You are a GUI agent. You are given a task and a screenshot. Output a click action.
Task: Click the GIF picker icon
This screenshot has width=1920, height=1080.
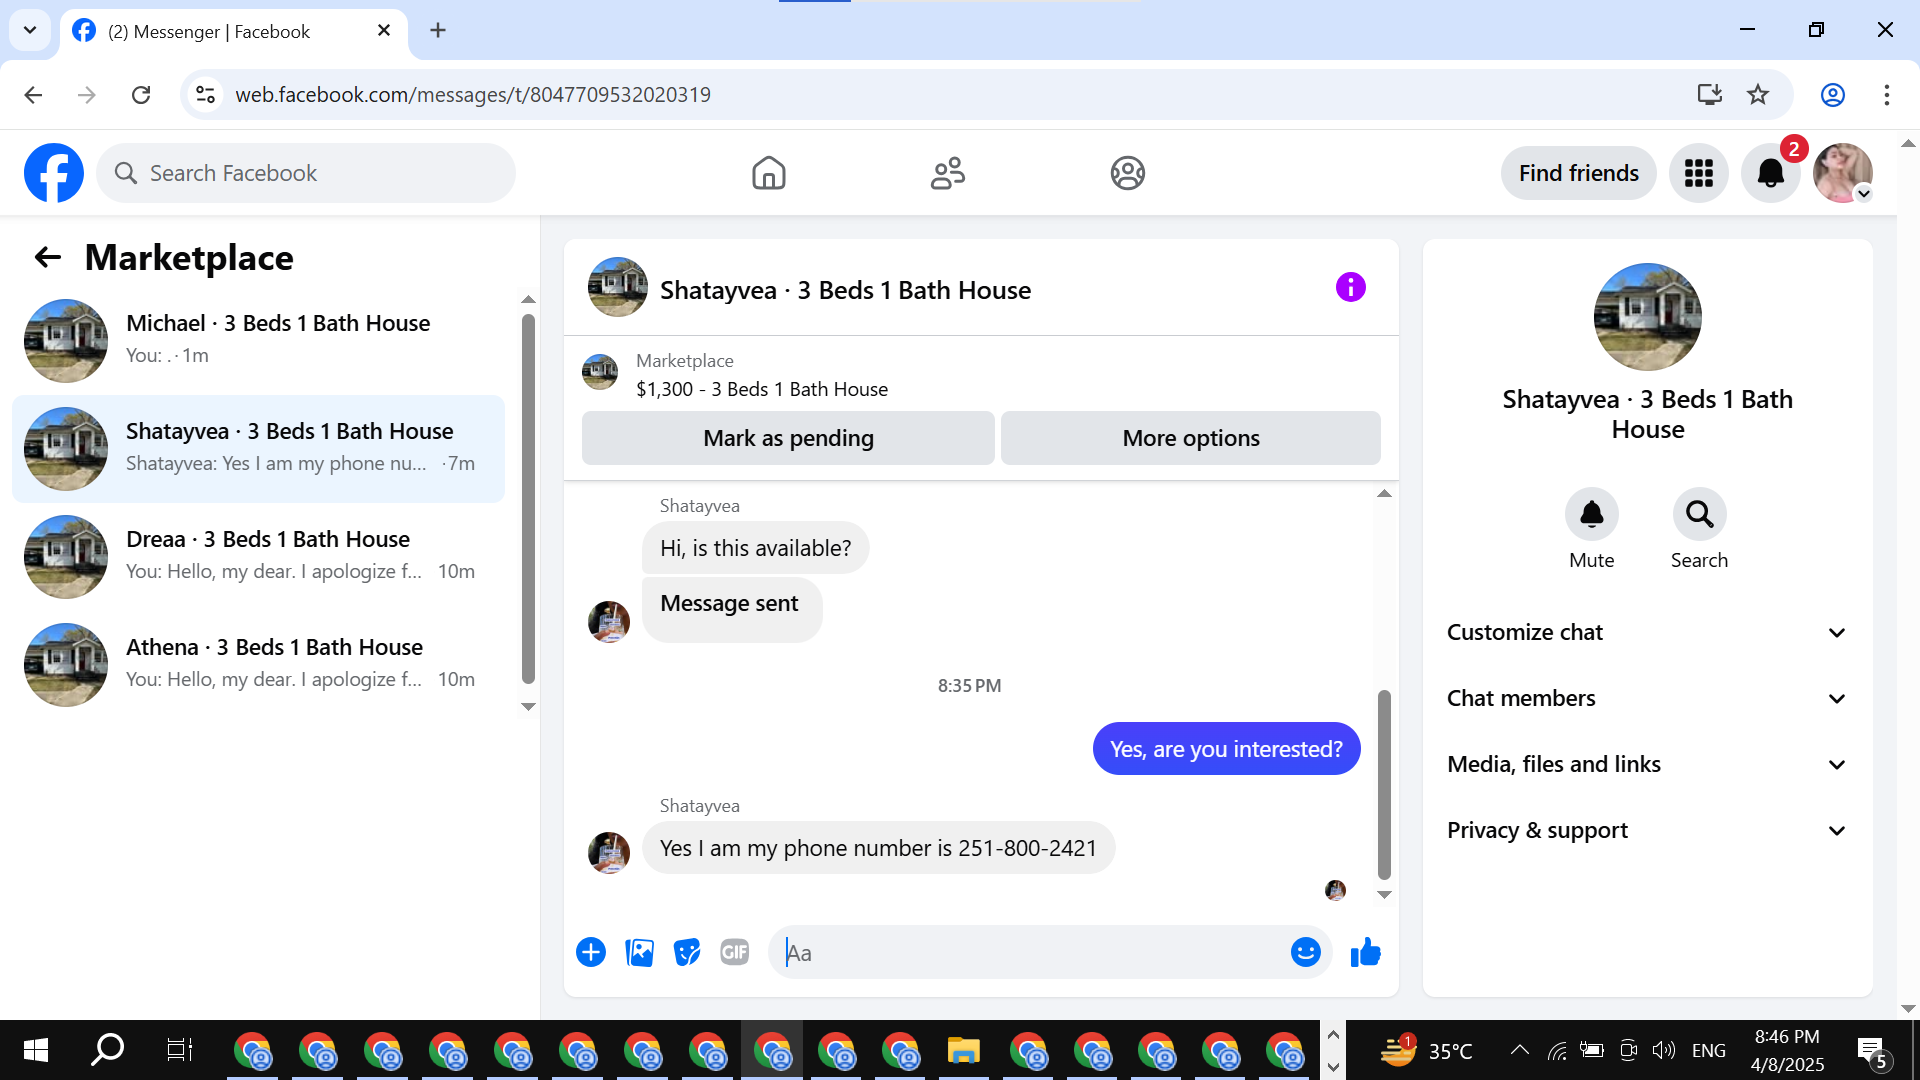pos(735,953)
